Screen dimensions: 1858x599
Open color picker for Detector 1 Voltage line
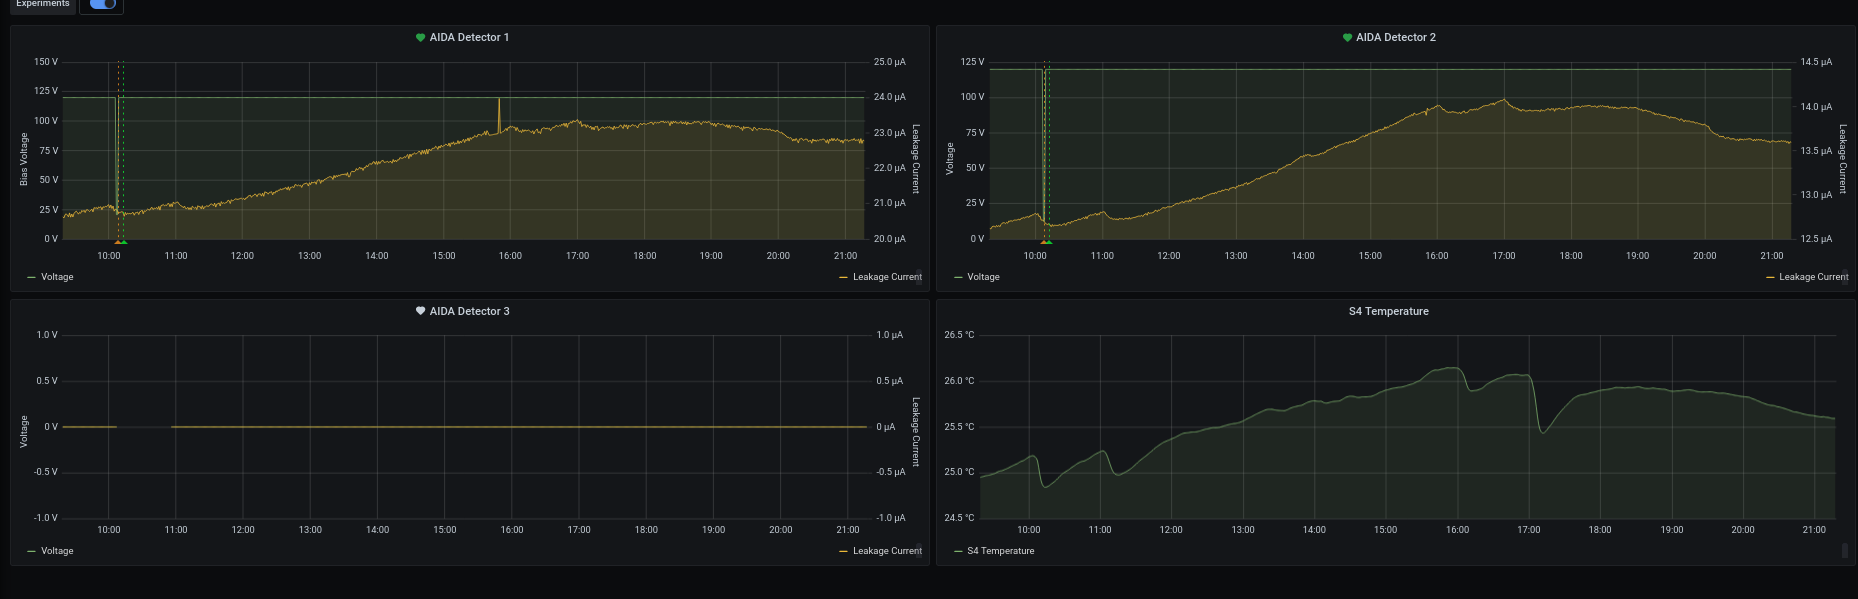click(31, 277)
